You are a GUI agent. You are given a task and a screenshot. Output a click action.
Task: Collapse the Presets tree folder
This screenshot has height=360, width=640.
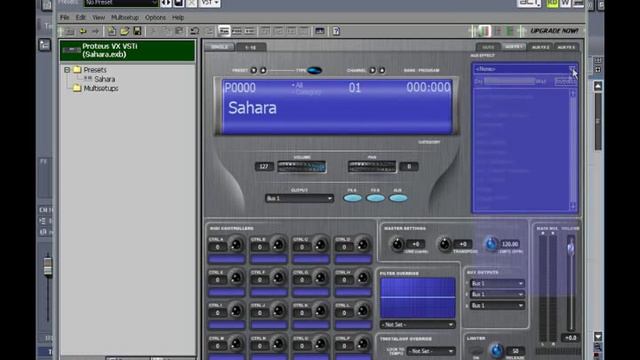point(67,70)
